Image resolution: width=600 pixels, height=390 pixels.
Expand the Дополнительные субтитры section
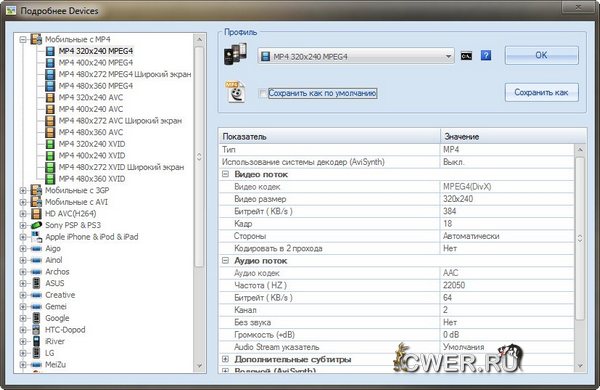[x=225, y=359]
